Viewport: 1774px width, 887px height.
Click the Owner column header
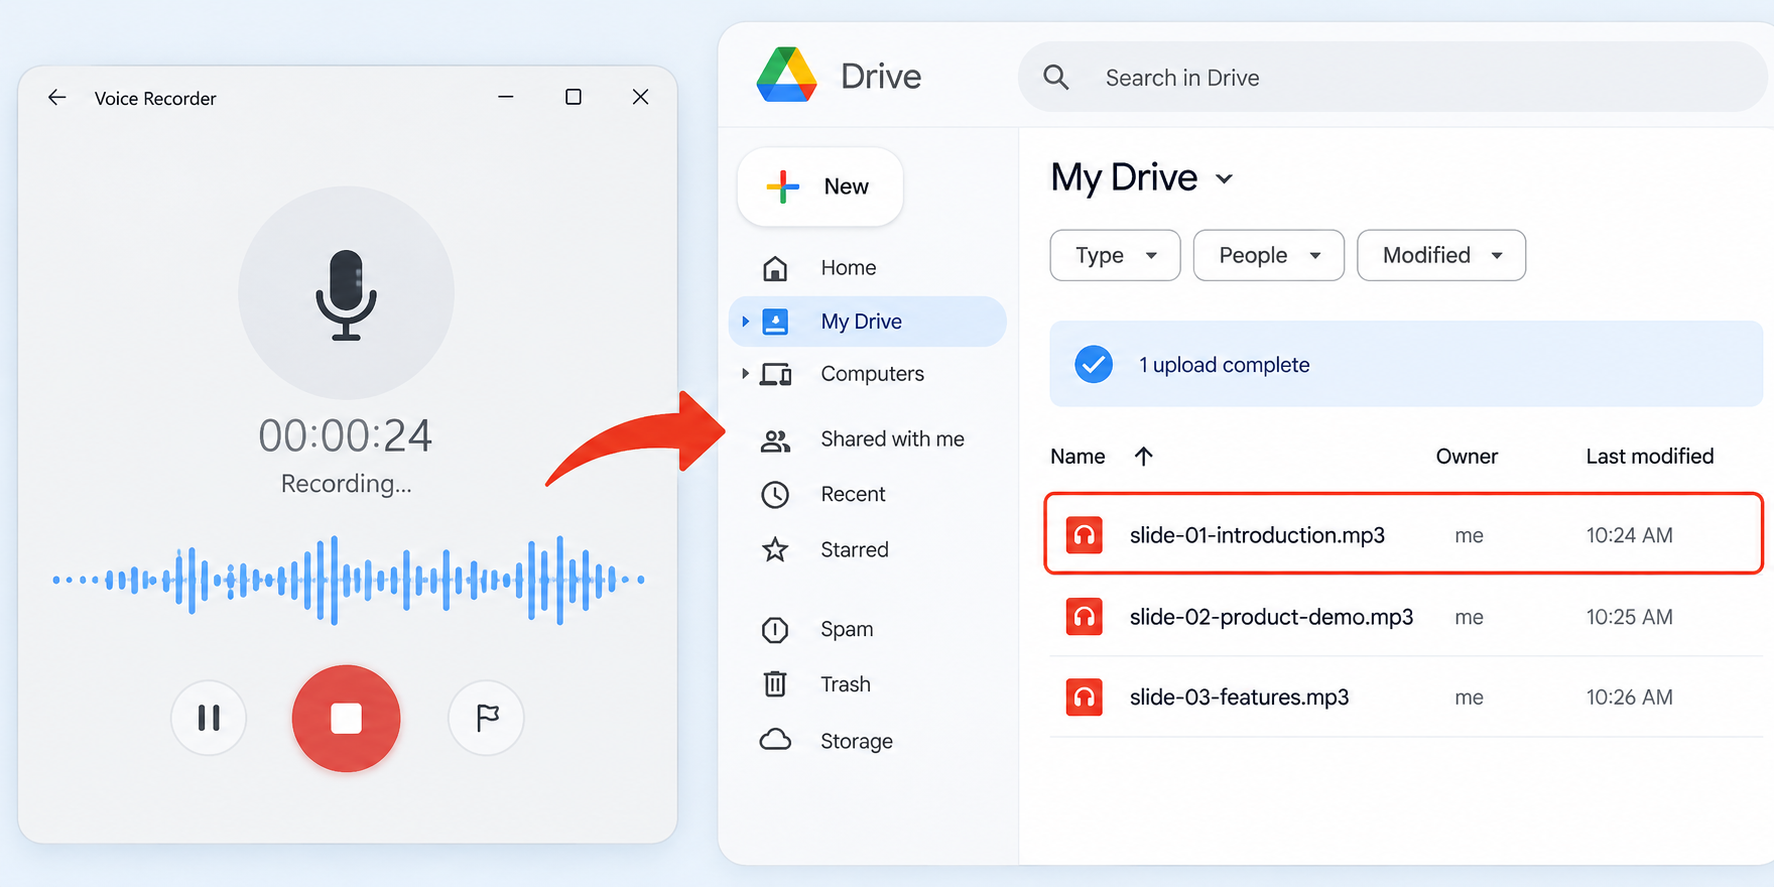click(1466, 457)
